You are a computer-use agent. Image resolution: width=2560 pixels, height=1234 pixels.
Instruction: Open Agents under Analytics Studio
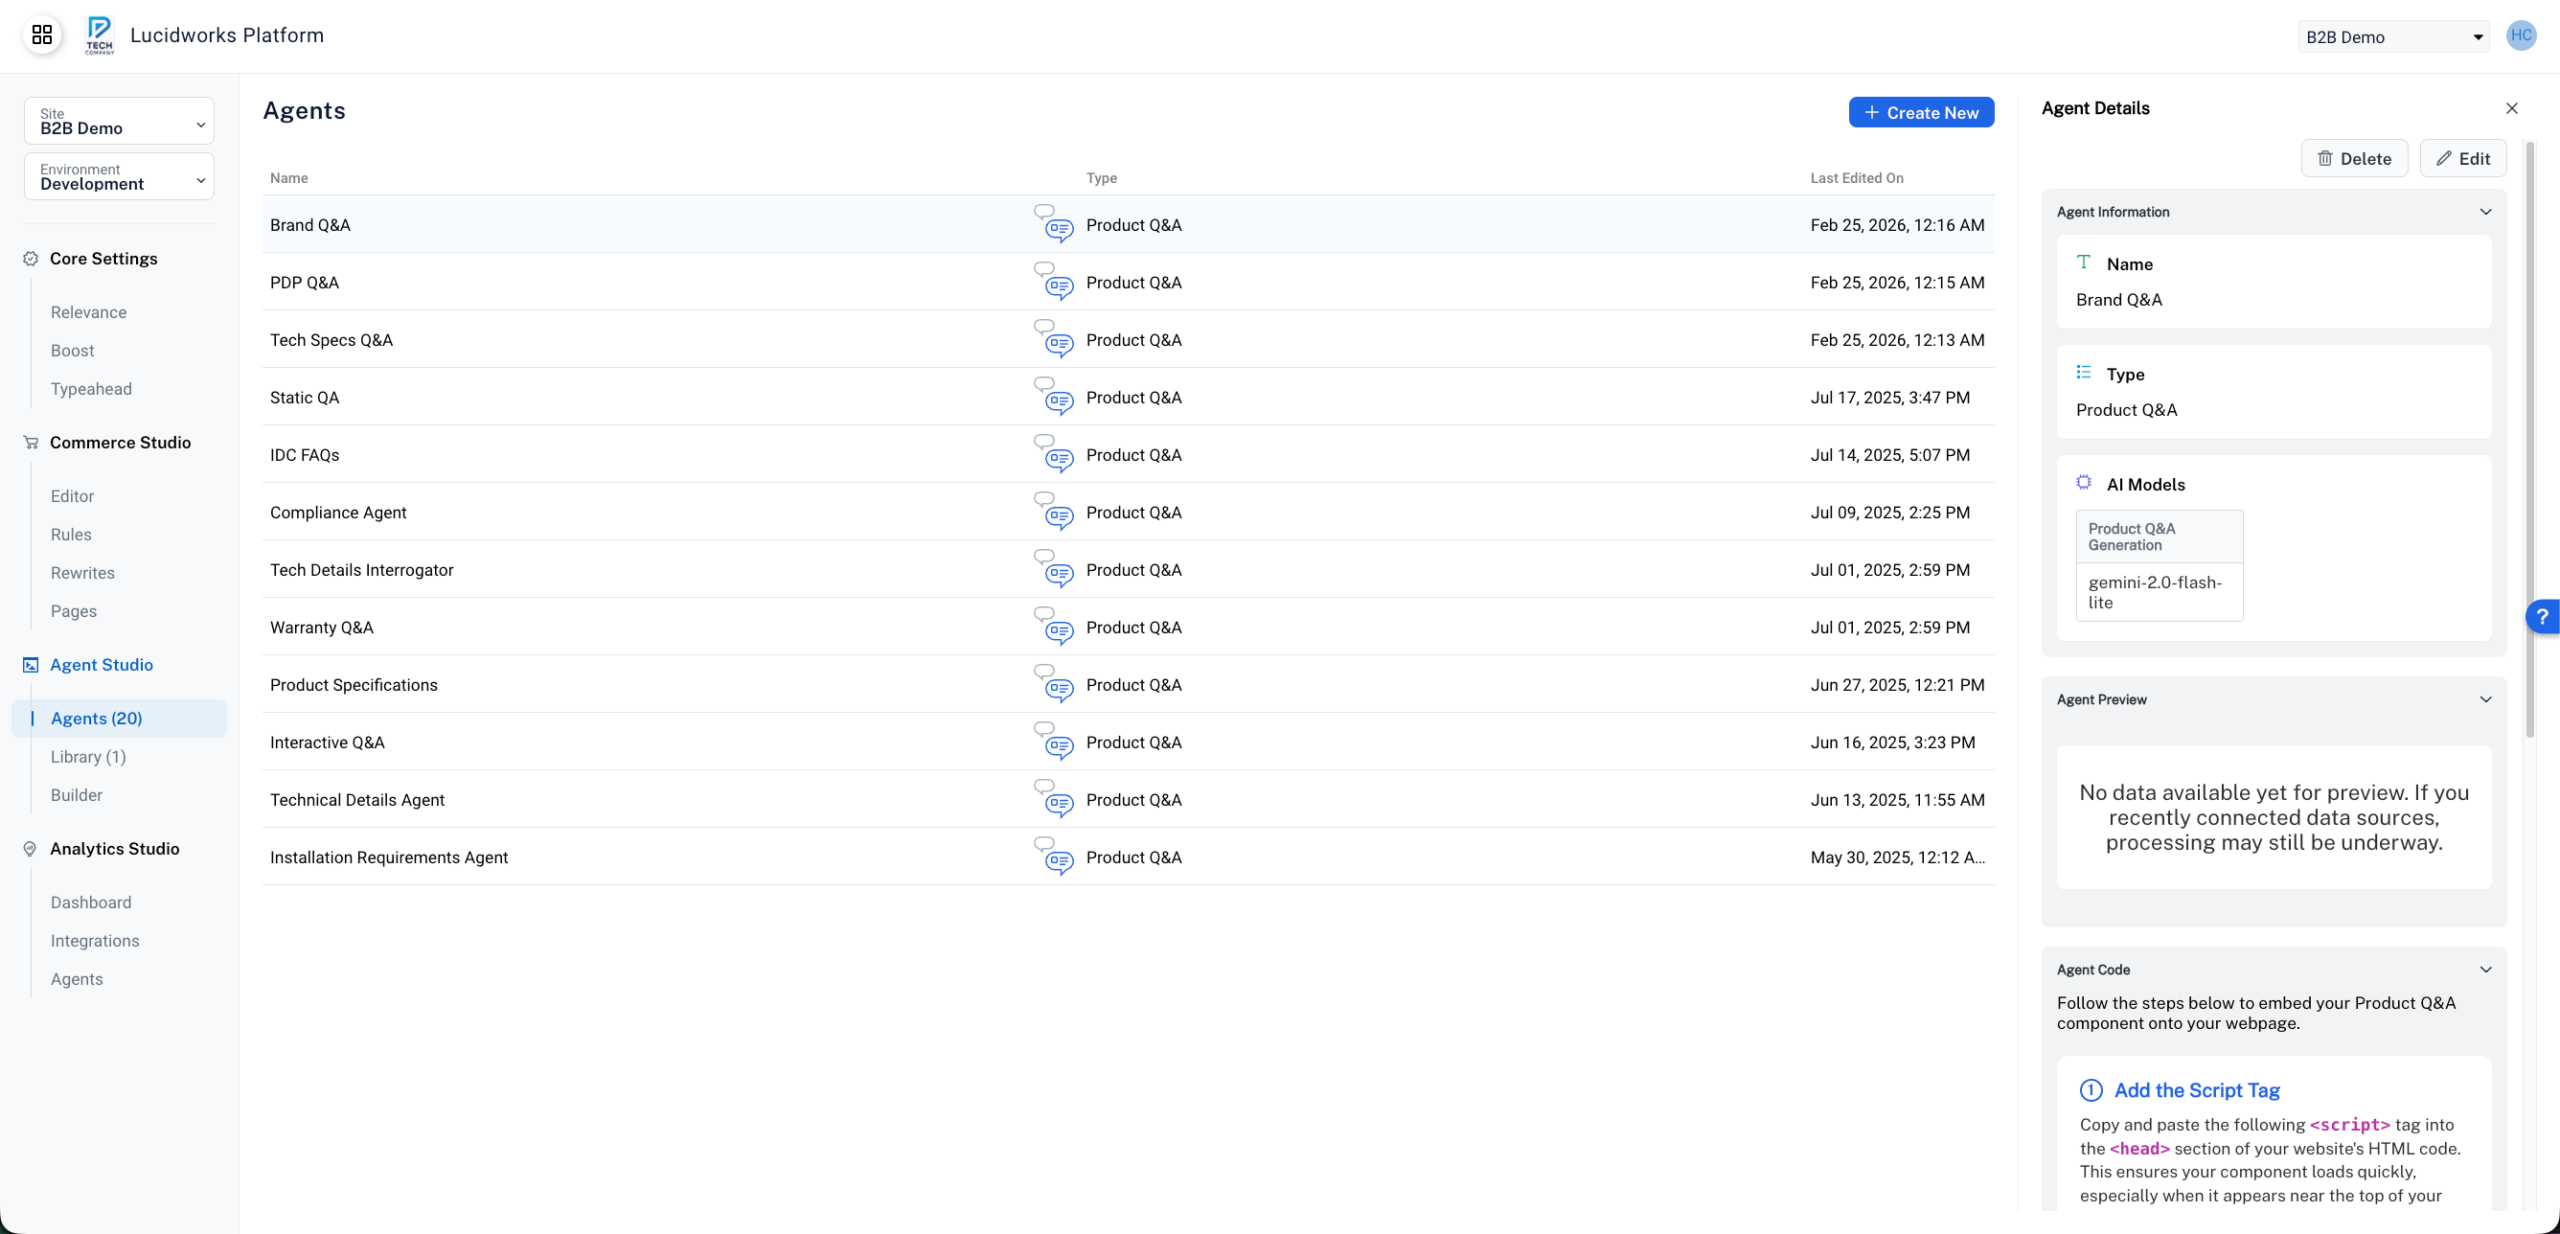pos(77,979)
